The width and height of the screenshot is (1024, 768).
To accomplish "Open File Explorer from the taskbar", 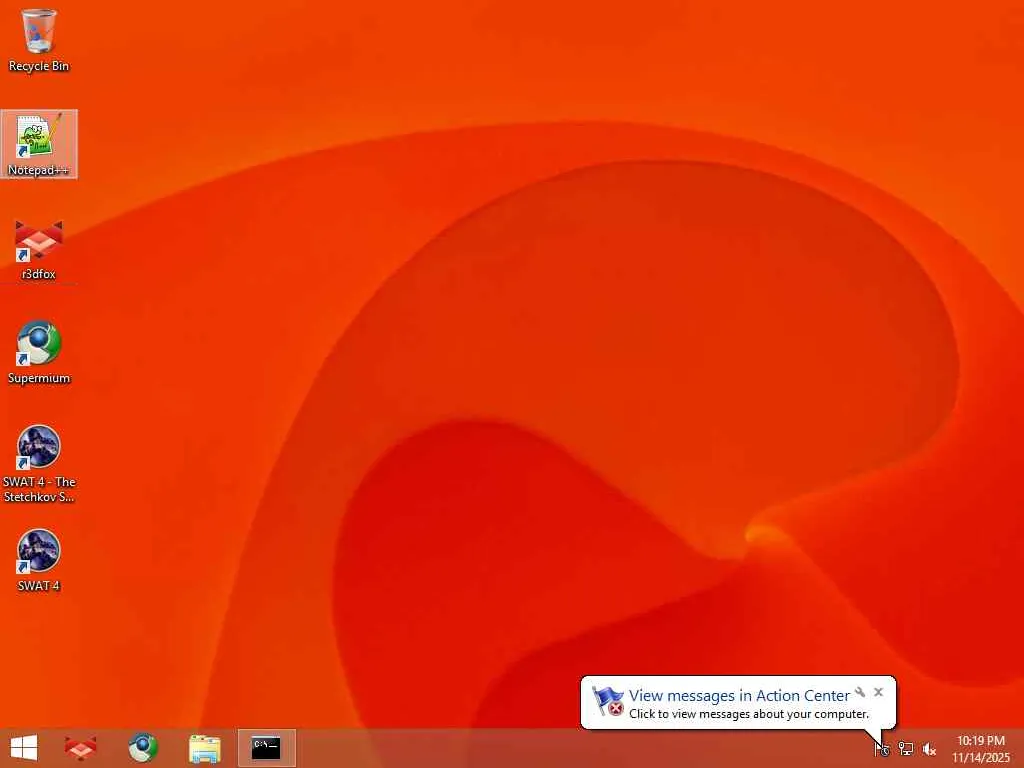I will pyautogui.click(x=204, y=748).
